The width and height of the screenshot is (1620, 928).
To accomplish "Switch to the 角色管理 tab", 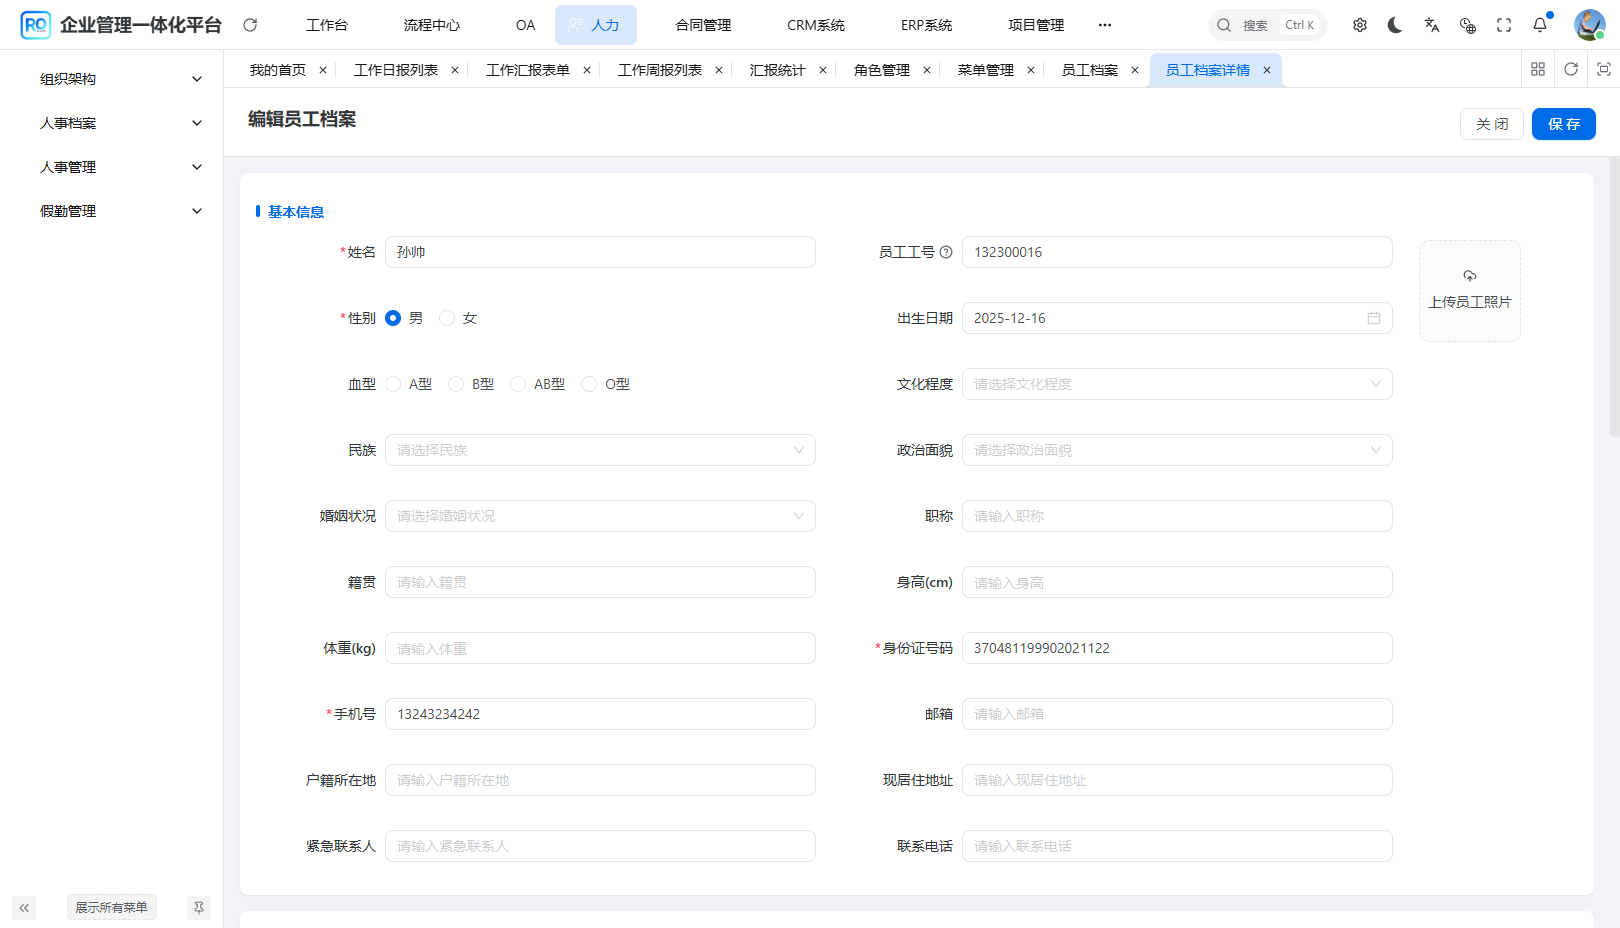I will pyautogui.click(x=881, y=69).
